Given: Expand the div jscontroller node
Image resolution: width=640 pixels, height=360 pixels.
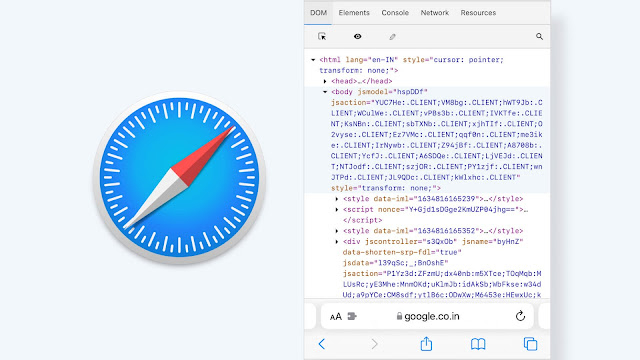Looking at the screenshot, I should tap(337, 242).
